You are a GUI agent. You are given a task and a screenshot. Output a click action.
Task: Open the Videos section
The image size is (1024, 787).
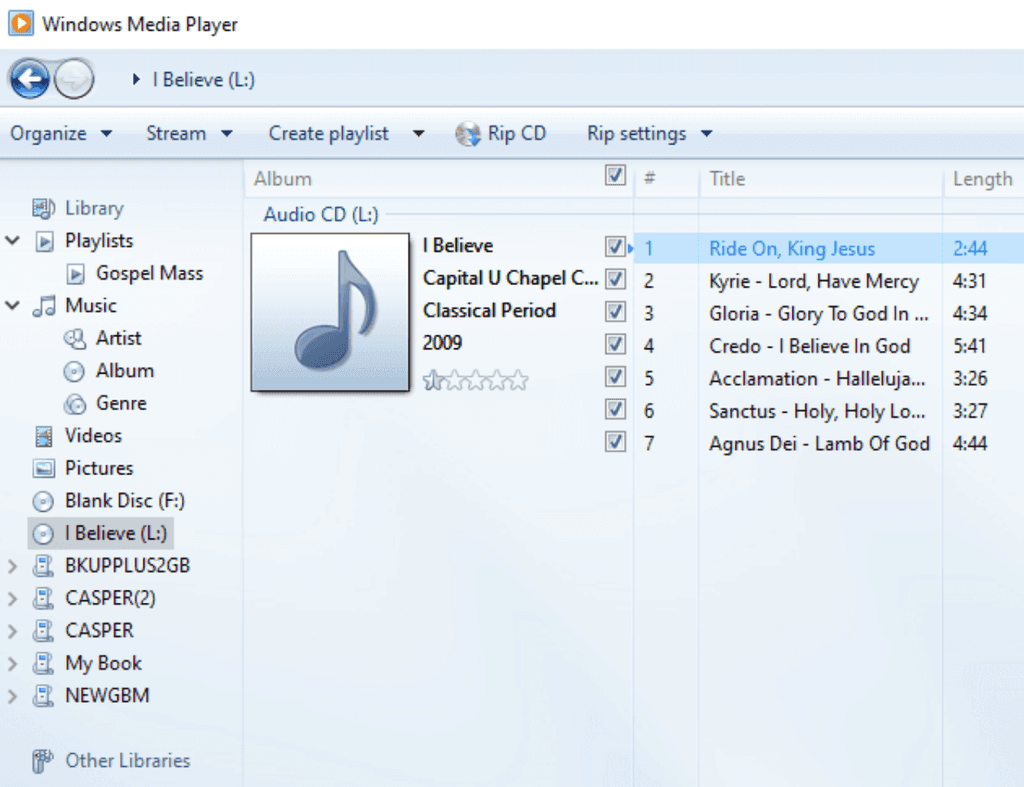tap(92, 436)
